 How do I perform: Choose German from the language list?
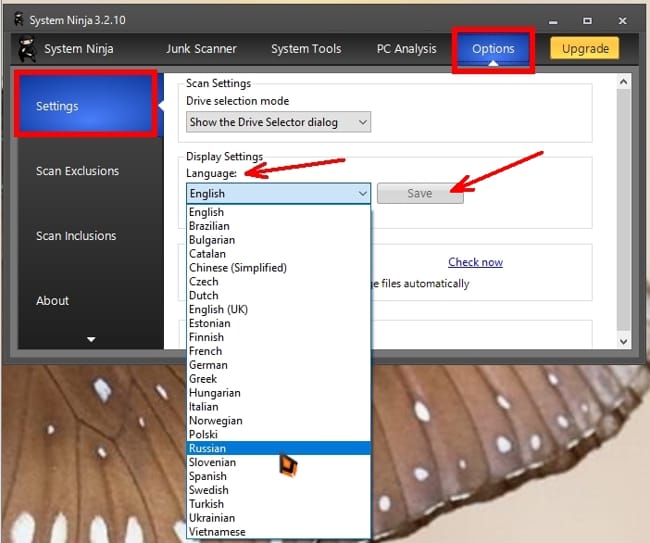click(x=278, y=365)
